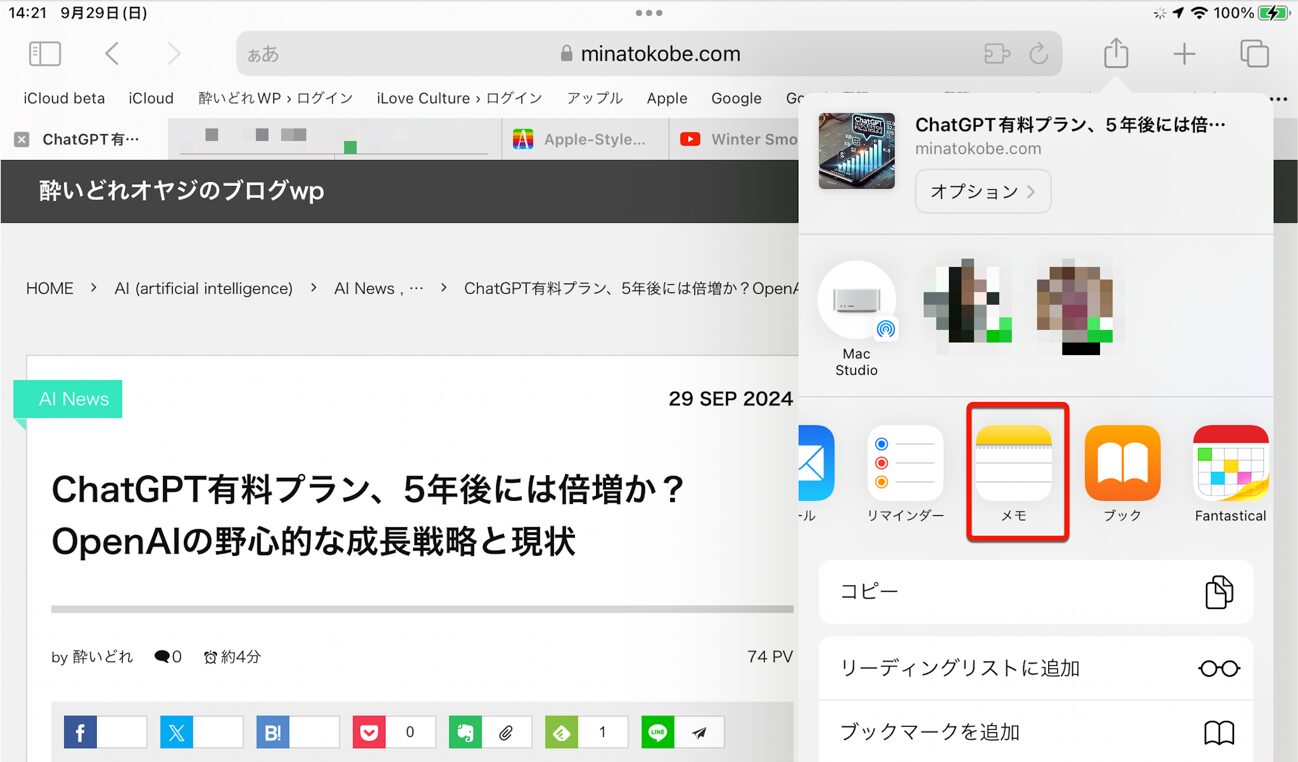The image size is (1298, 762).
Task: Open the Apple bookmark
Action: [x=667, y=98]
